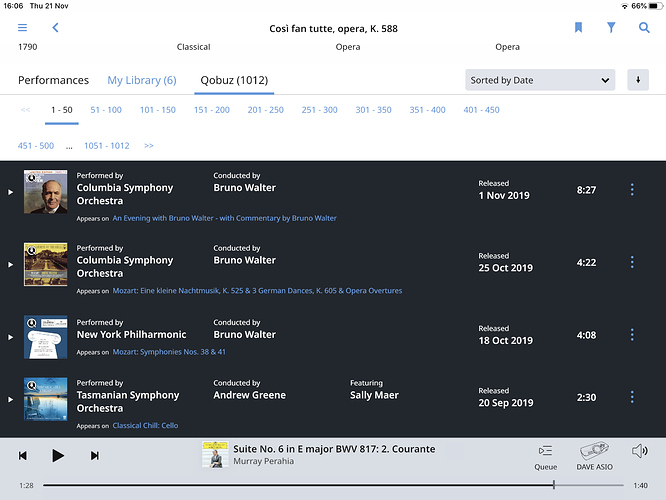Open Tasmanian Symphony Orchestra performer
Image resolution: width=666 pixels, height=500 pixels.
(128, 401)
